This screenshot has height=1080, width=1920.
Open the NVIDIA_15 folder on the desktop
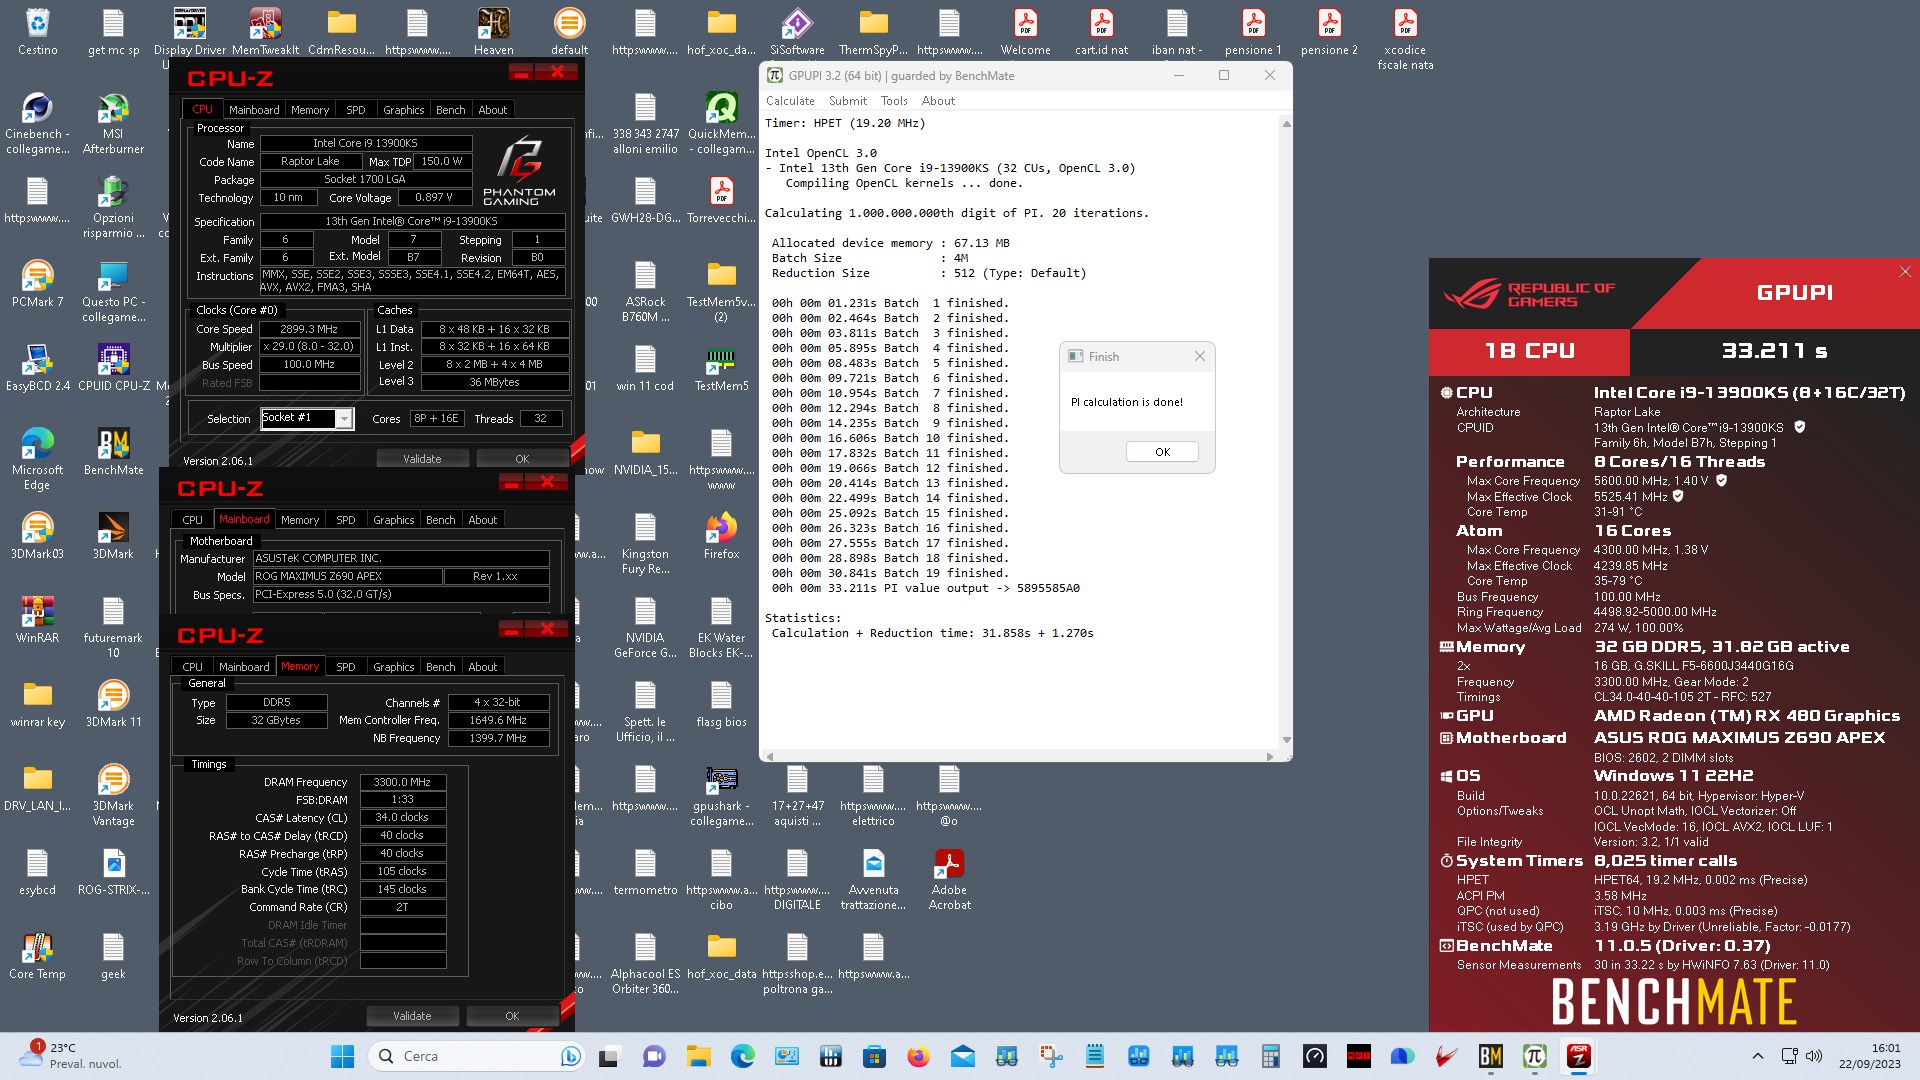pos(645,451)
